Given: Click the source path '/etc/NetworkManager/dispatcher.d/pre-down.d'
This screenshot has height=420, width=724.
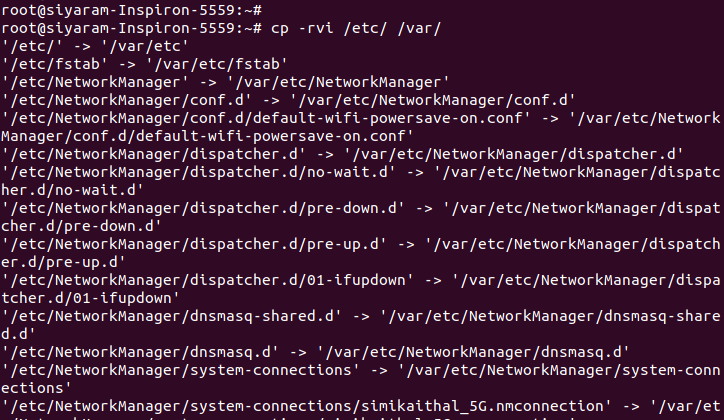Looking at the screenshot, I should pos(203,207).
